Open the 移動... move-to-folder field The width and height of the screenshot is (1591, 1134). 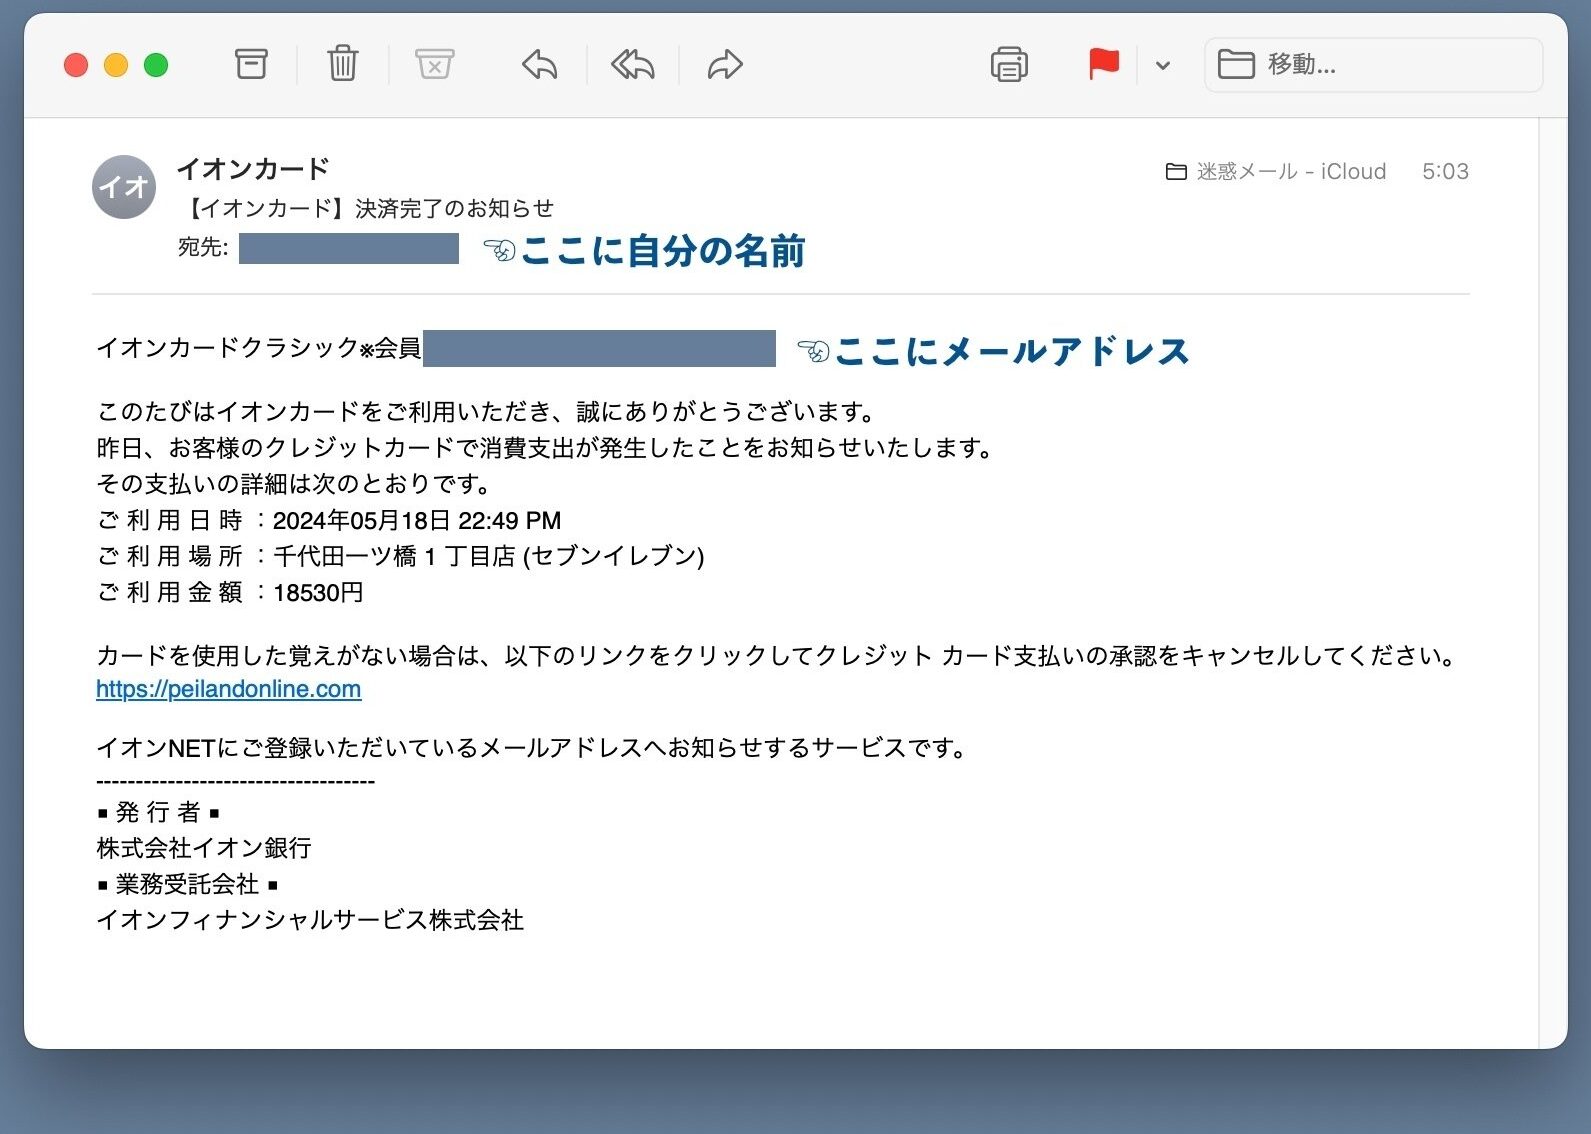[1373, 65]
